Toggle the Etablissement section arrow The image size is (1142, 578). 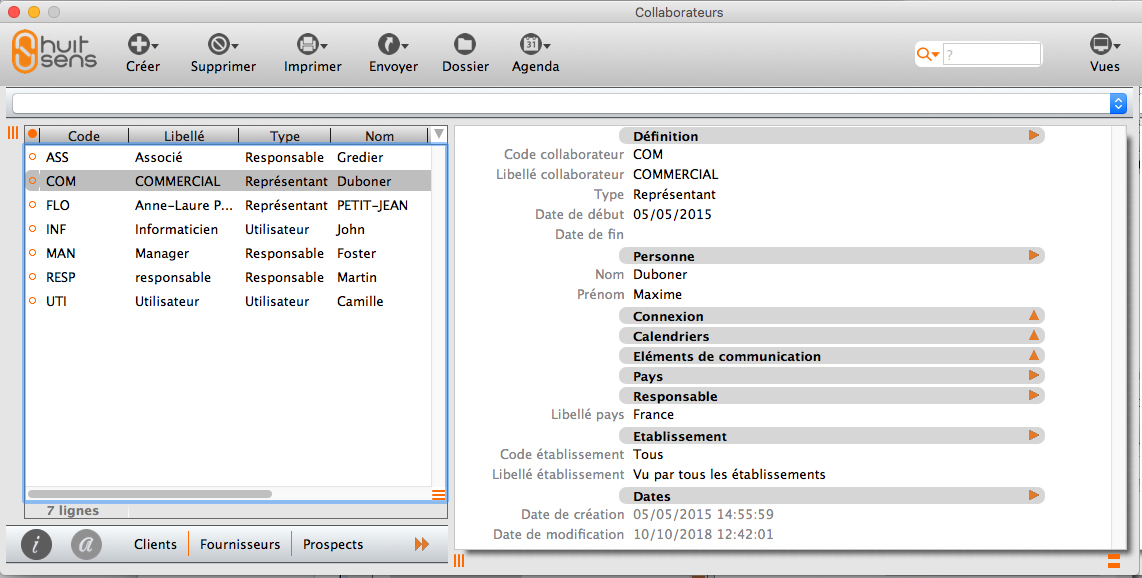click(1033, 435)
